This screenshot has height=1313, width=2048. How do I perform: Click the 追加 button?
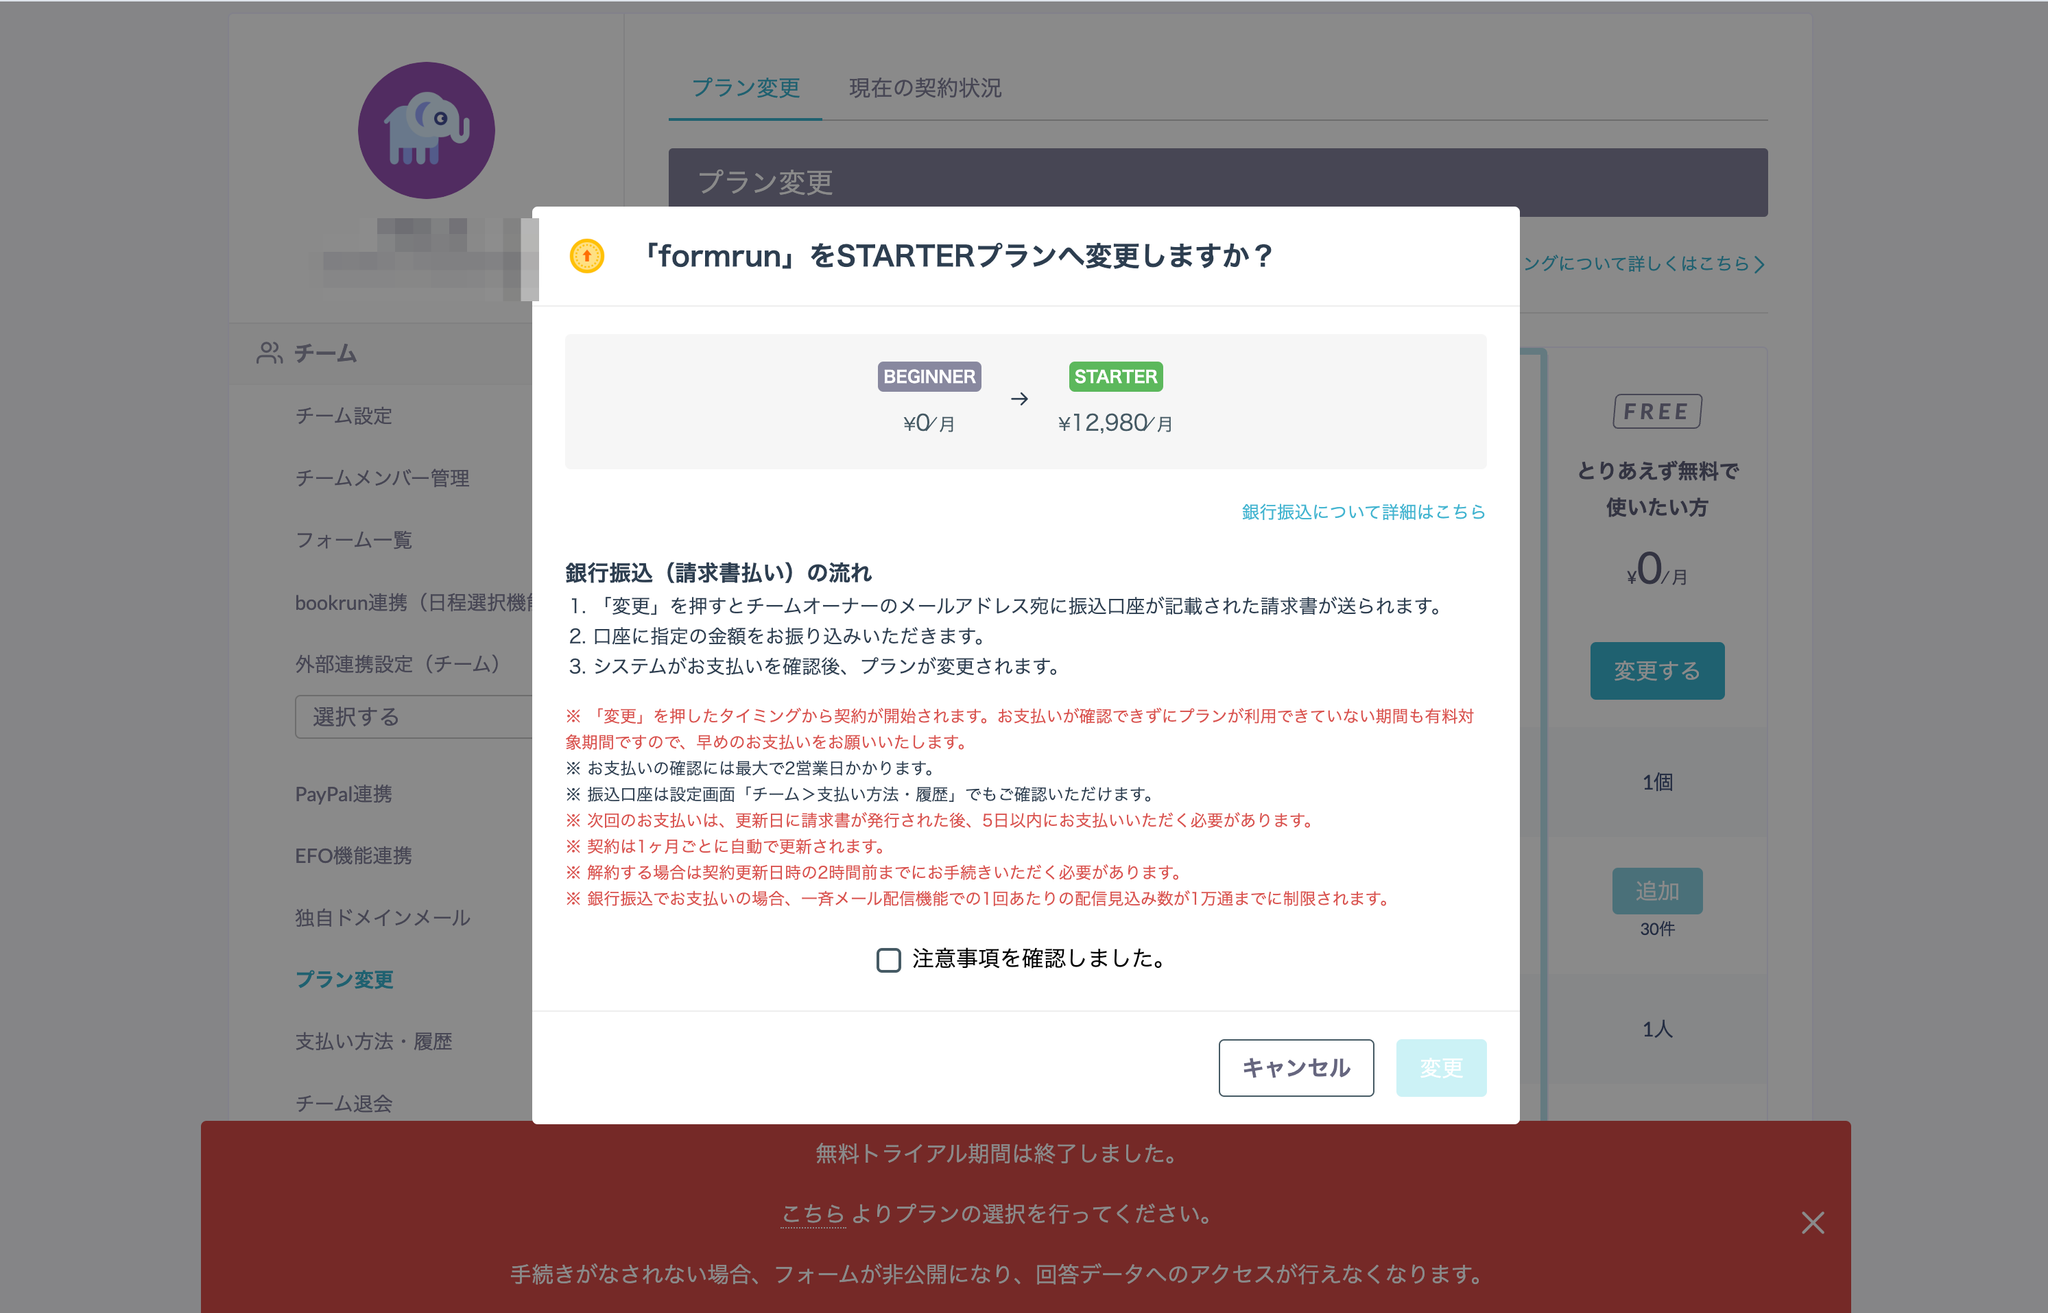(x=1656, y=891)
